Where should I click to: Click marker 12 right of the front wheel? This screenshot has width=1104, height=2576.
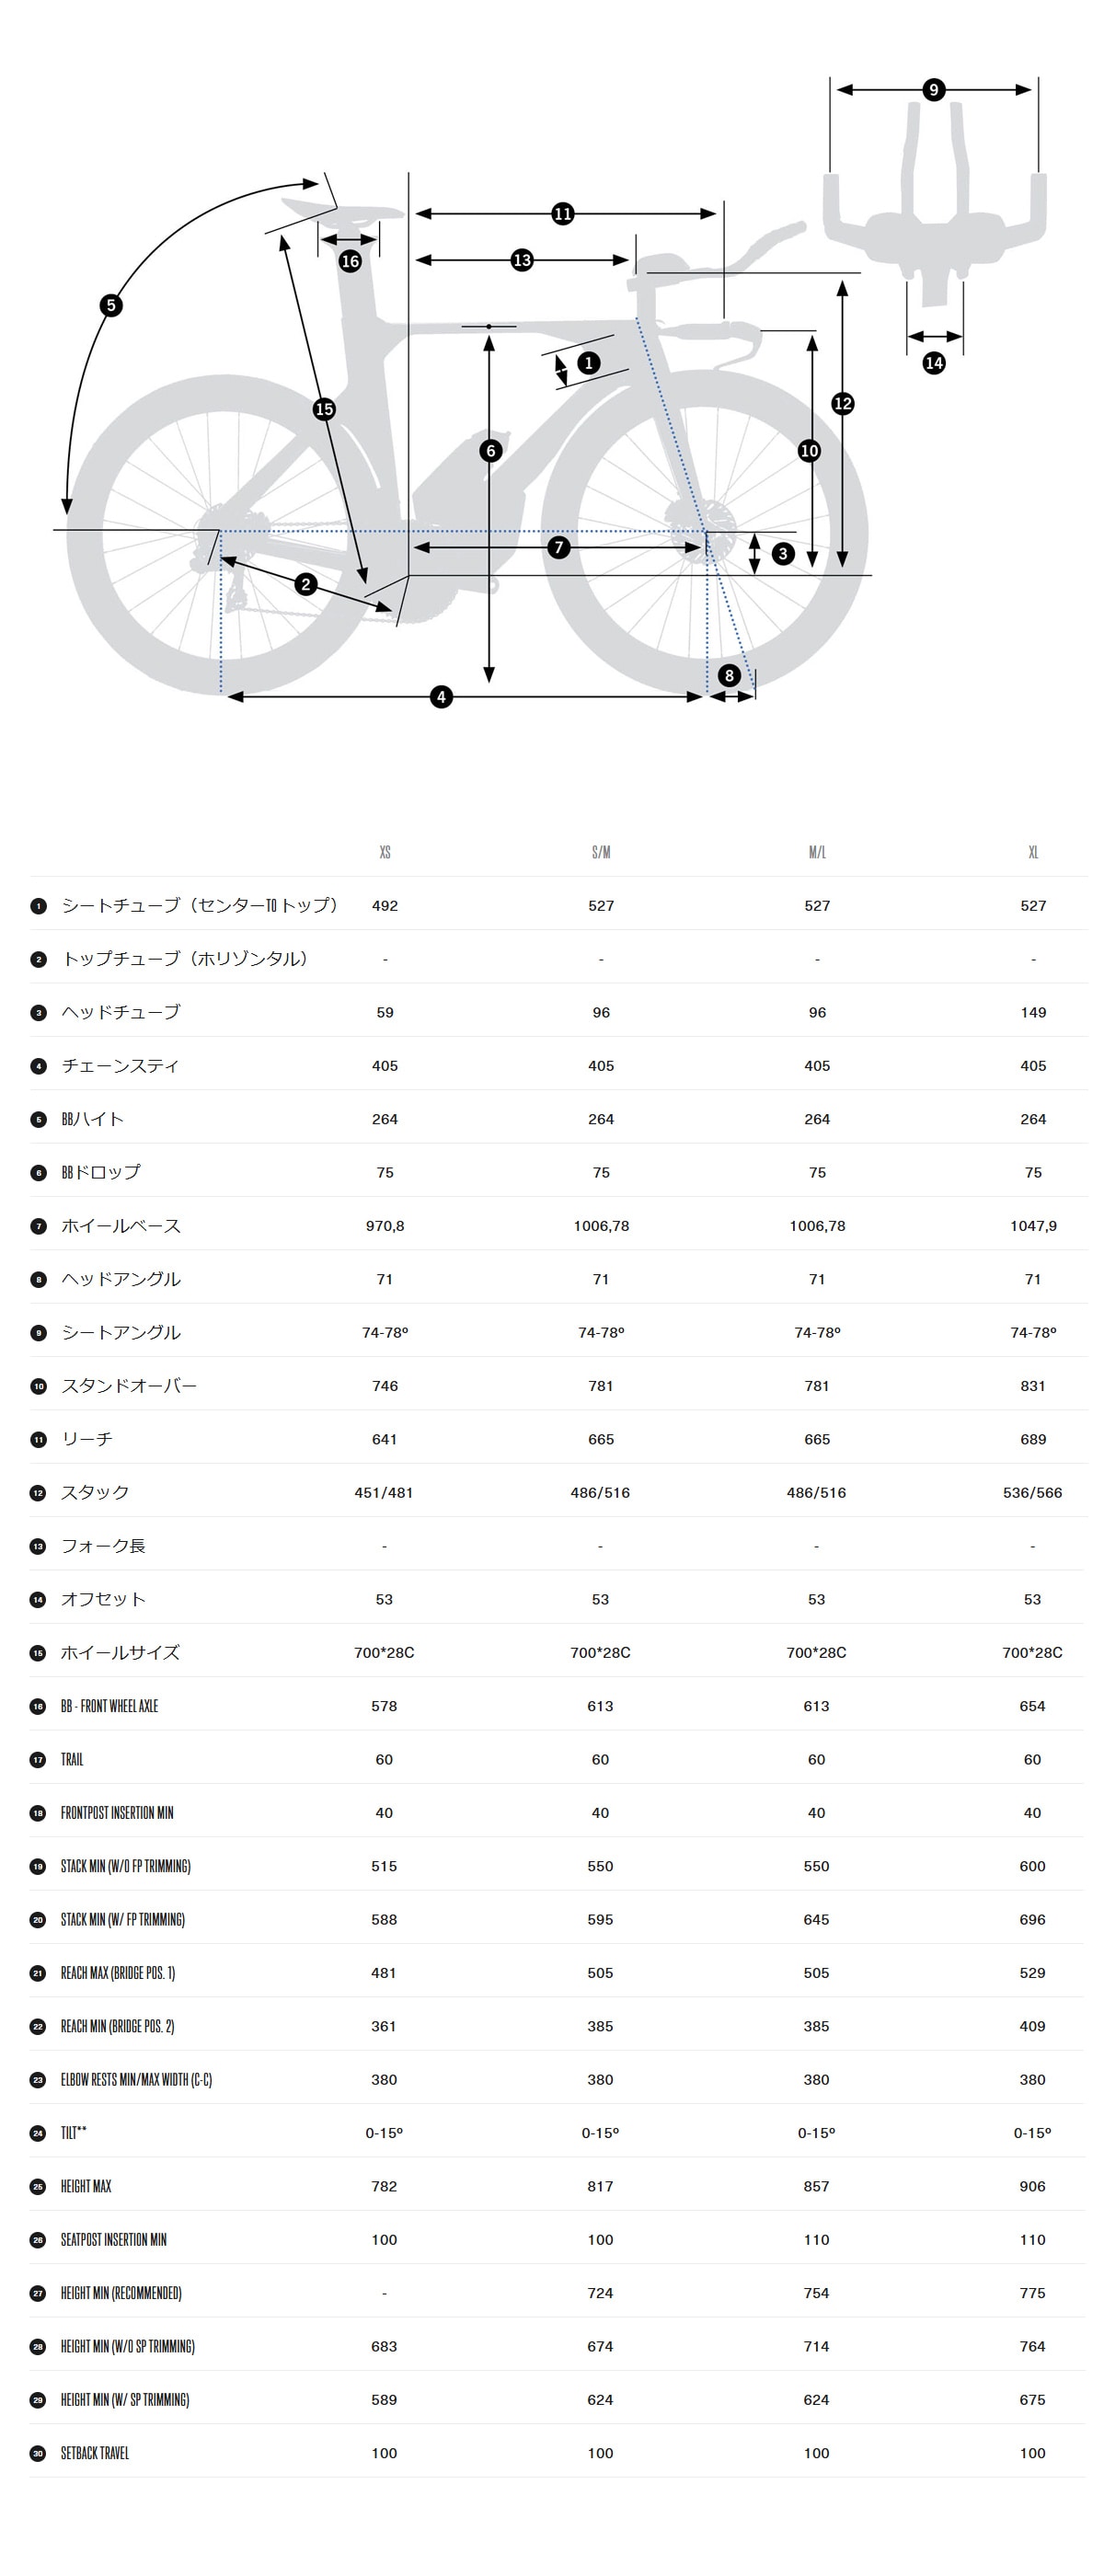[x=842, y=403]
